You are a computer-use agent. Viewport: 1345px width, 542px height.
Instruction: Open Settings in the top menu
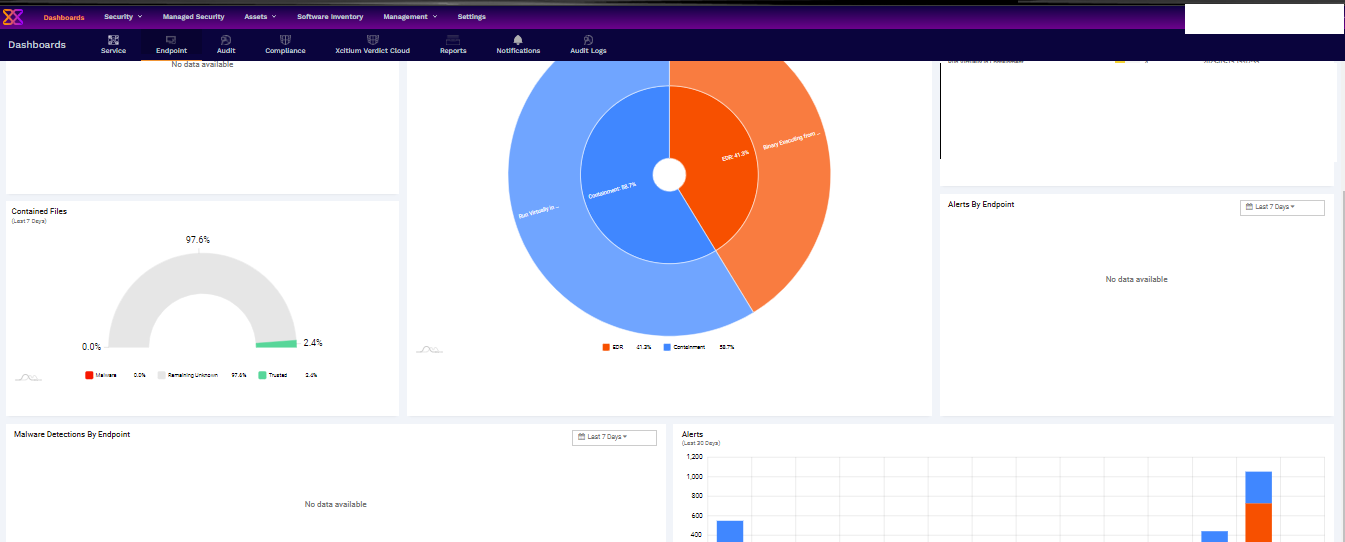click(x=472, y=16)
